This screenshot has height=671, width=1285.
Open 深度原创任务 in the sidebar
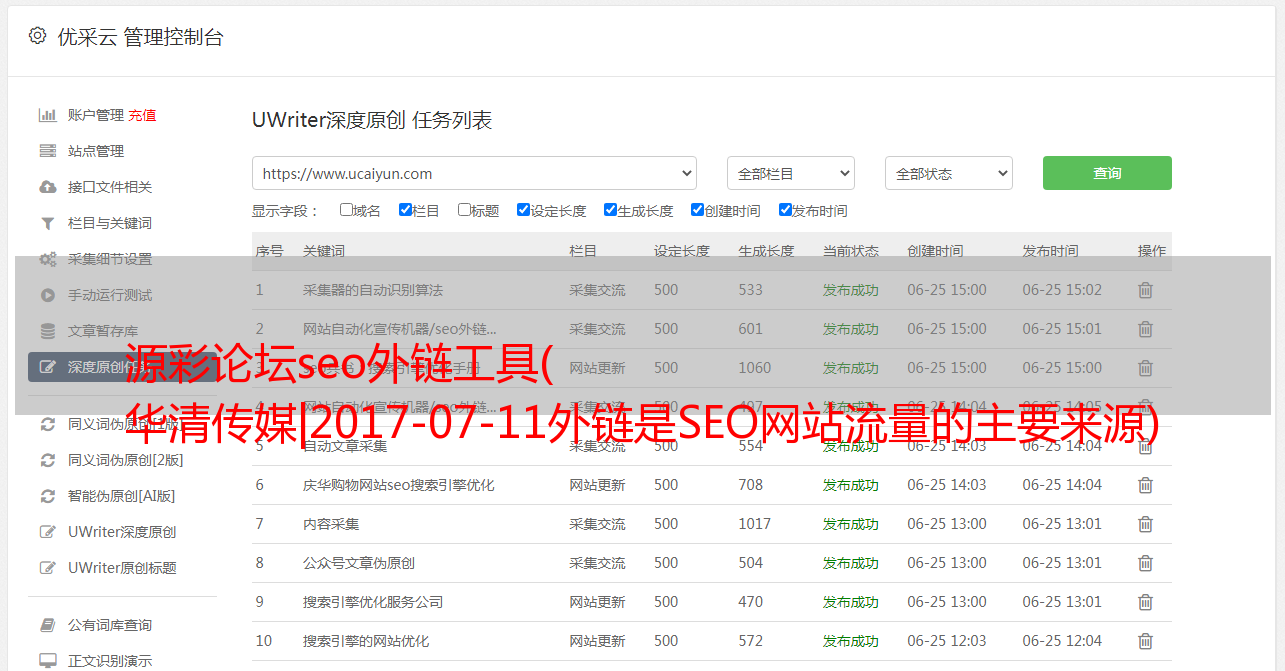(x=122, y=367)
